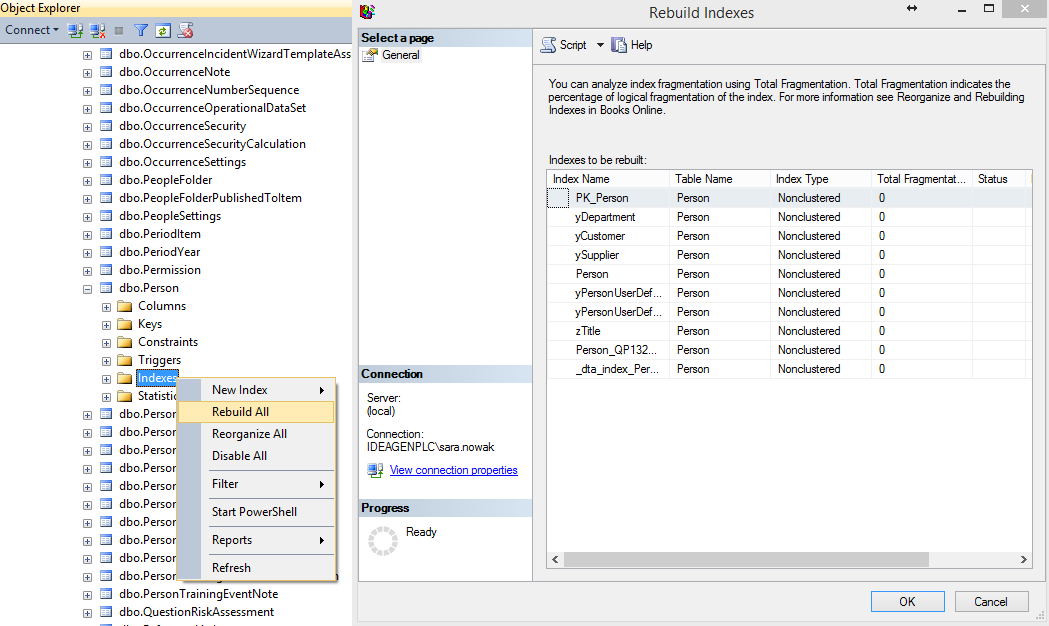Viewport: 1049px width, 626px height.
Task: Click the Total Fragmentation column header
Action: pyautogui.click(x=921, y=179)
